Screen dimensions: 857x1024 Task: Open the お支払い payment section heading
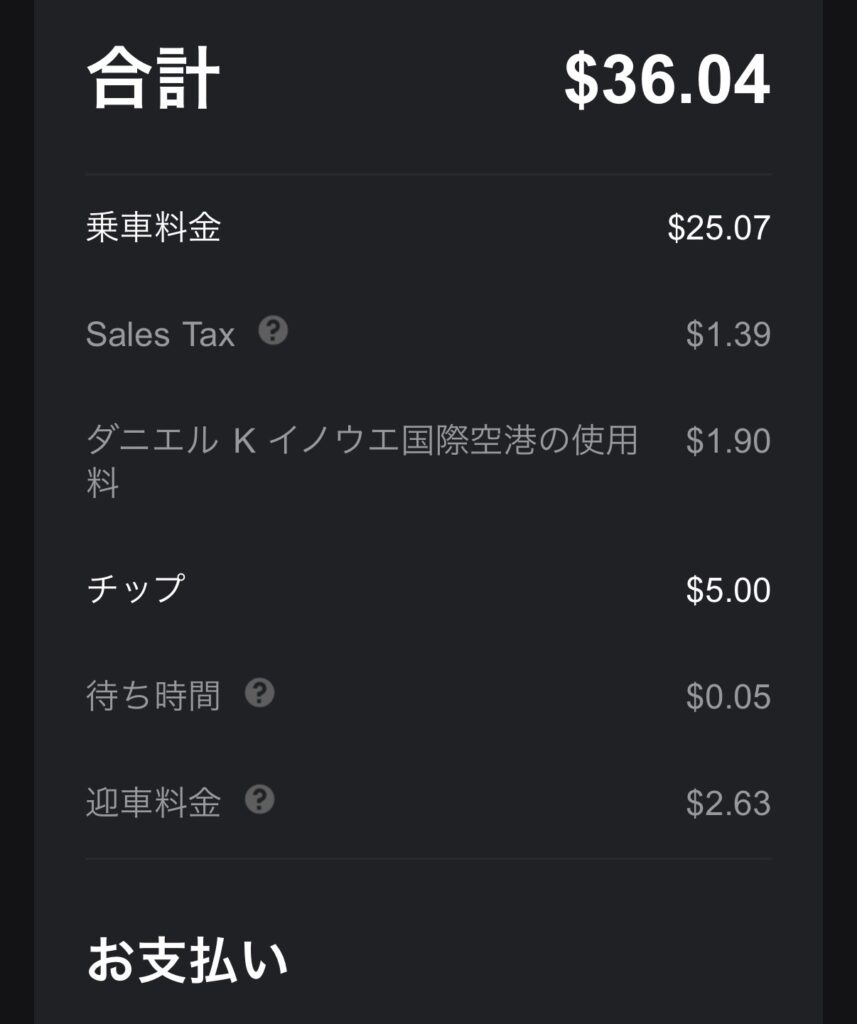click(x=187, y=960)
